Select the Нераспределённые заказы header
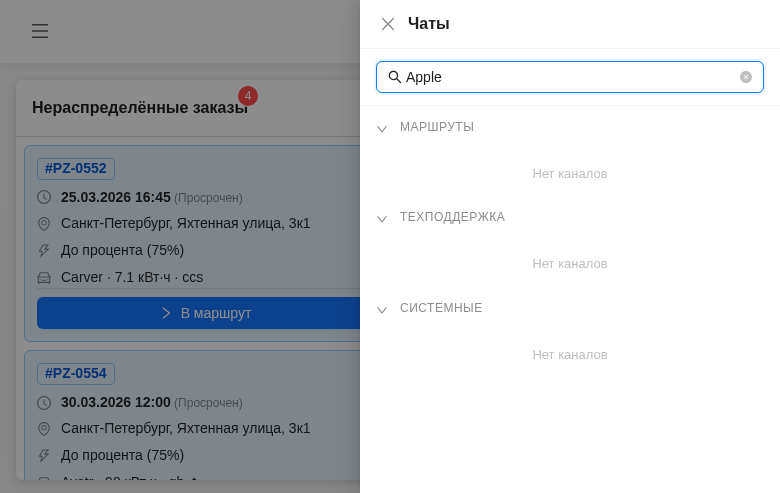This screenshot has width=780, height=493. coord(140,107)
